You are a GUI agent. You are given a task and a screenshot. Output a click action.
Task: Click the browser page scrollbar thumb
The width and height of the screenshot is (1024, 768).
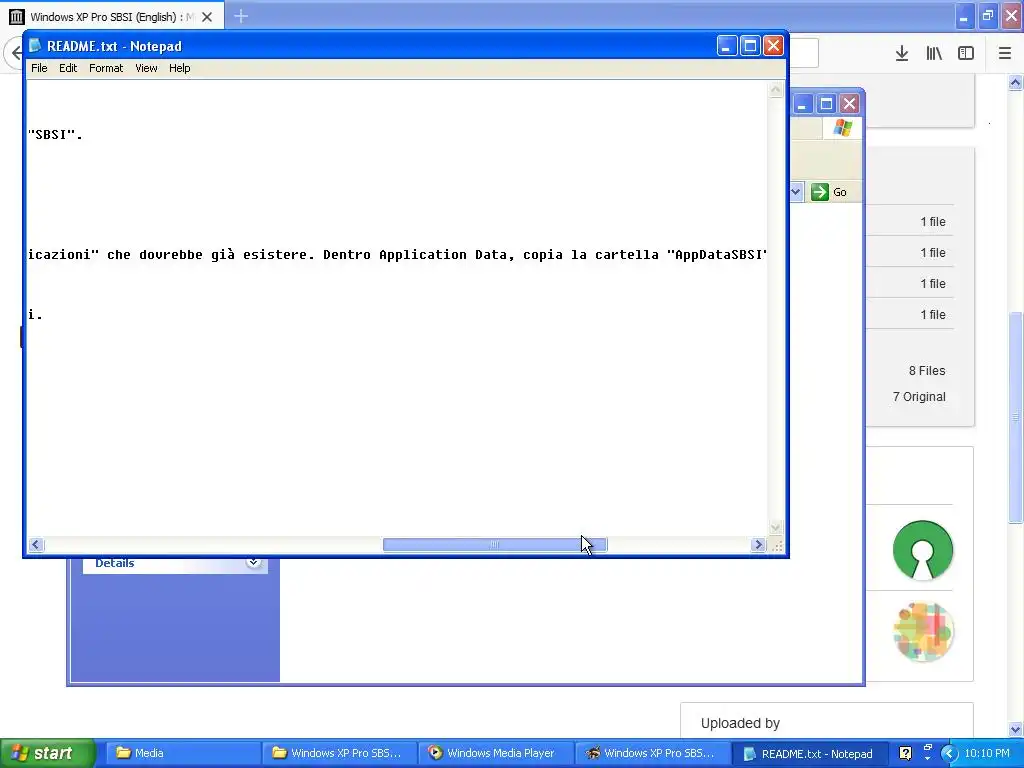coord(1016,417)
